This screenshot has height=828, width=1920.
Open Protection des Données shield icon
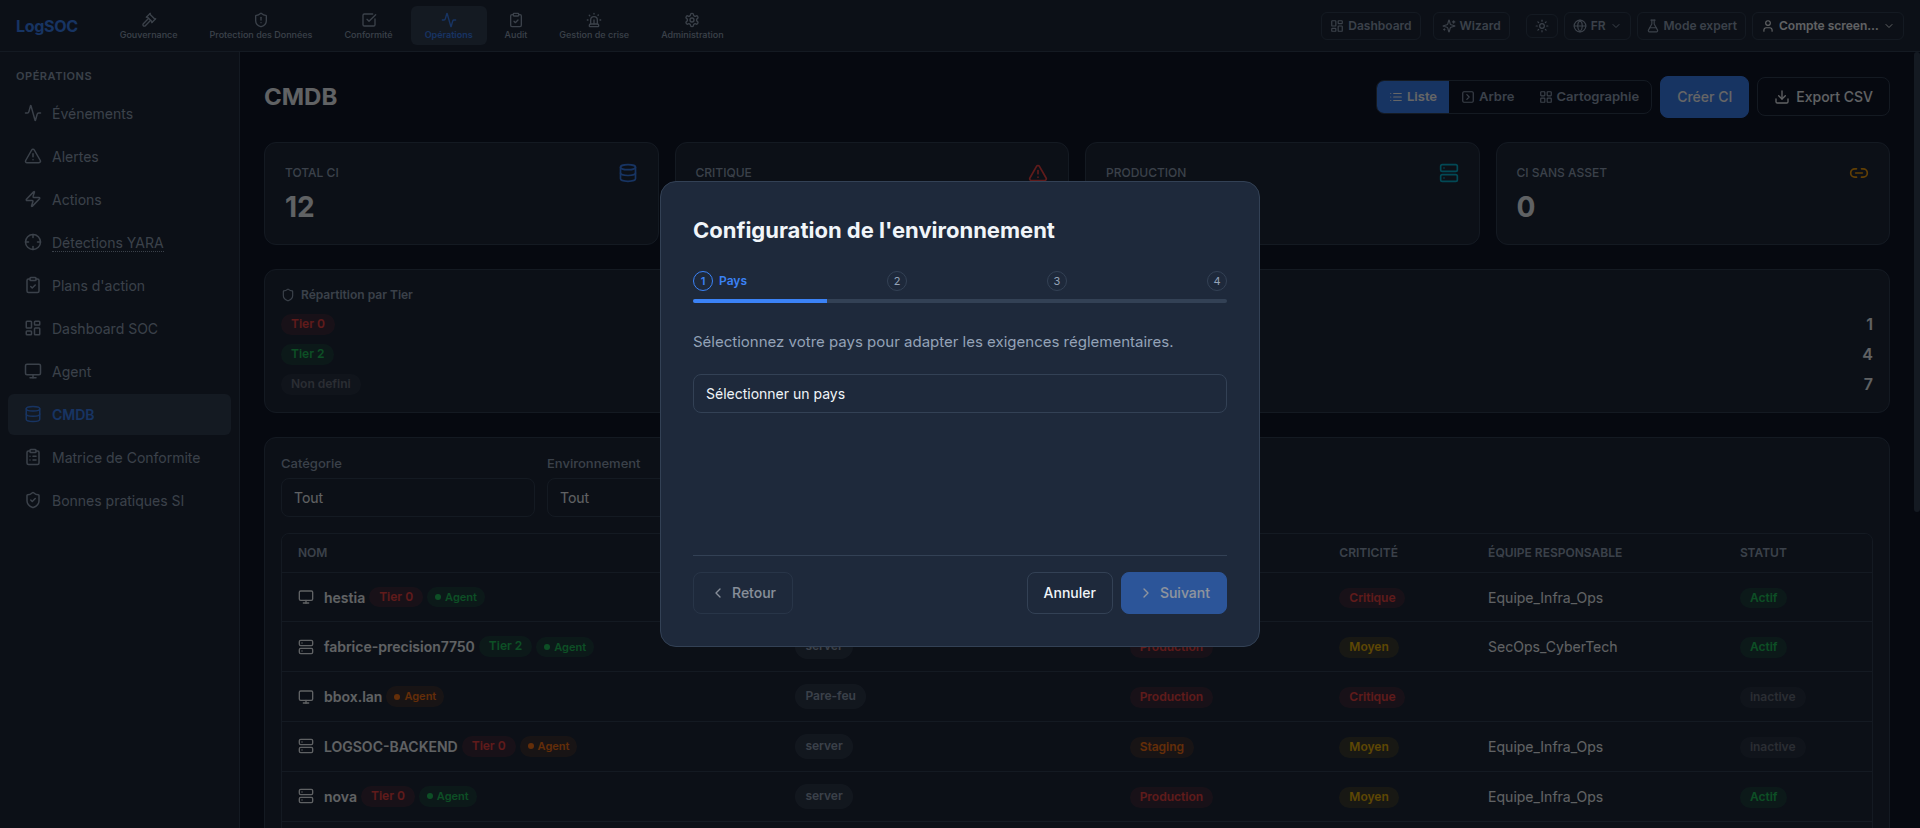tap(261, 20)
